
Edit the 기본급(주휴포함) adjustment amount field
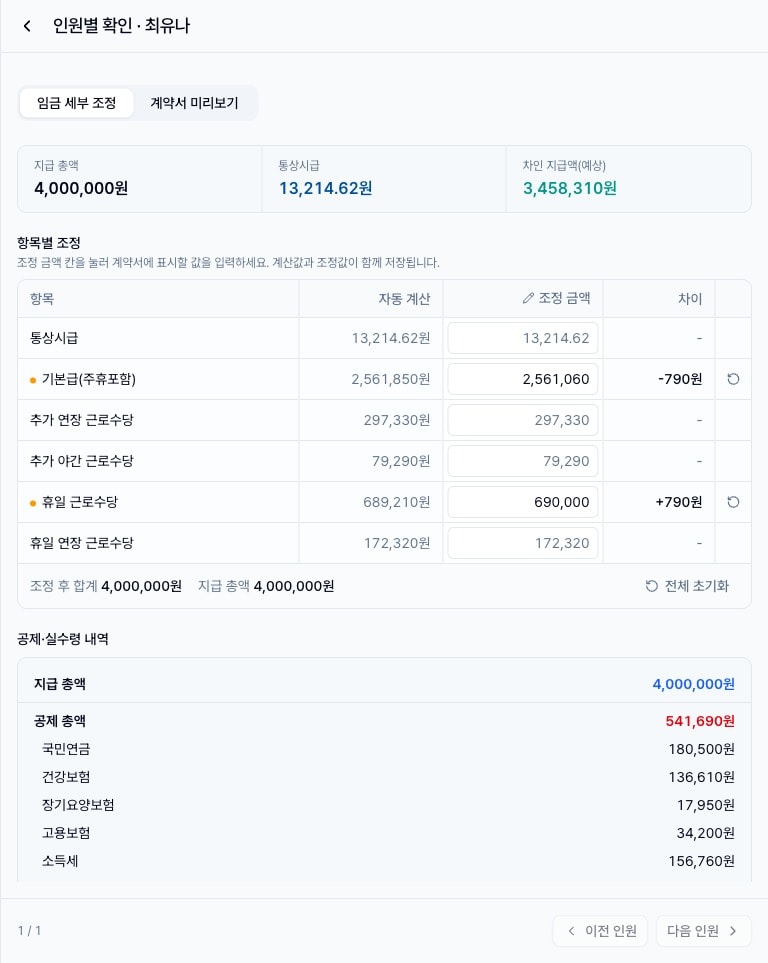(523, 379)
